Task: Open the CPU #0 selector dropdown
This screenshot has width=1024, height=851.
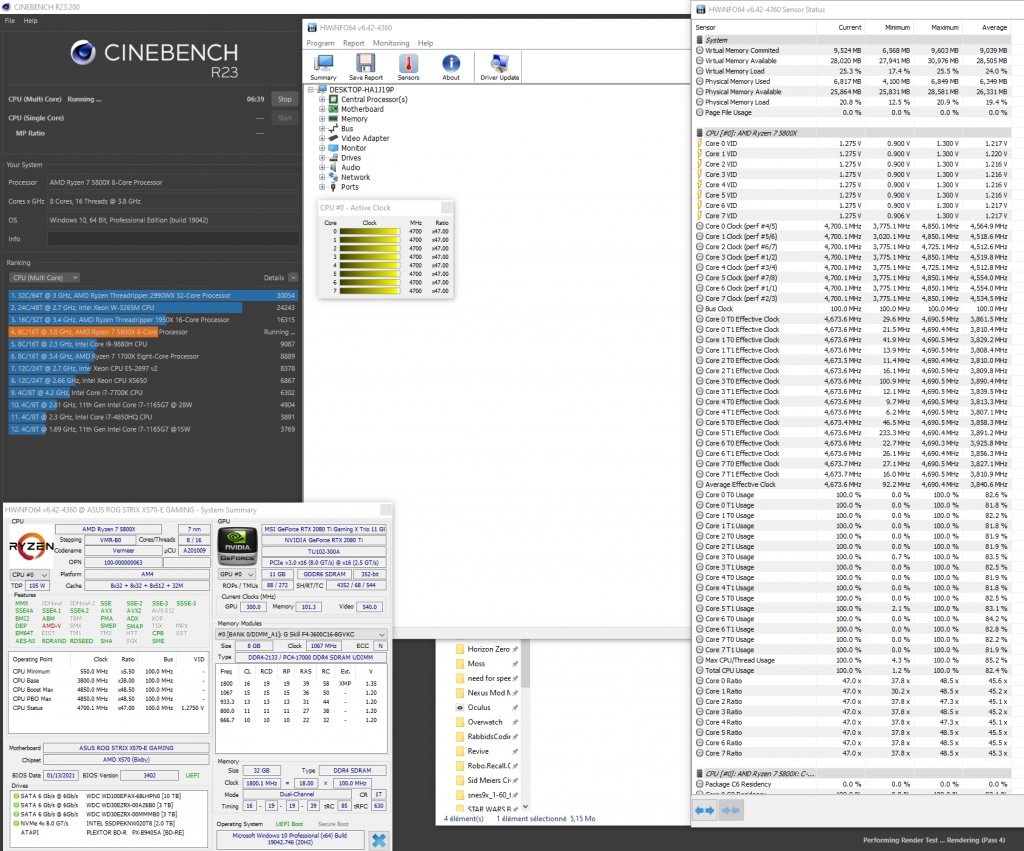Action: tap(29, 575)
